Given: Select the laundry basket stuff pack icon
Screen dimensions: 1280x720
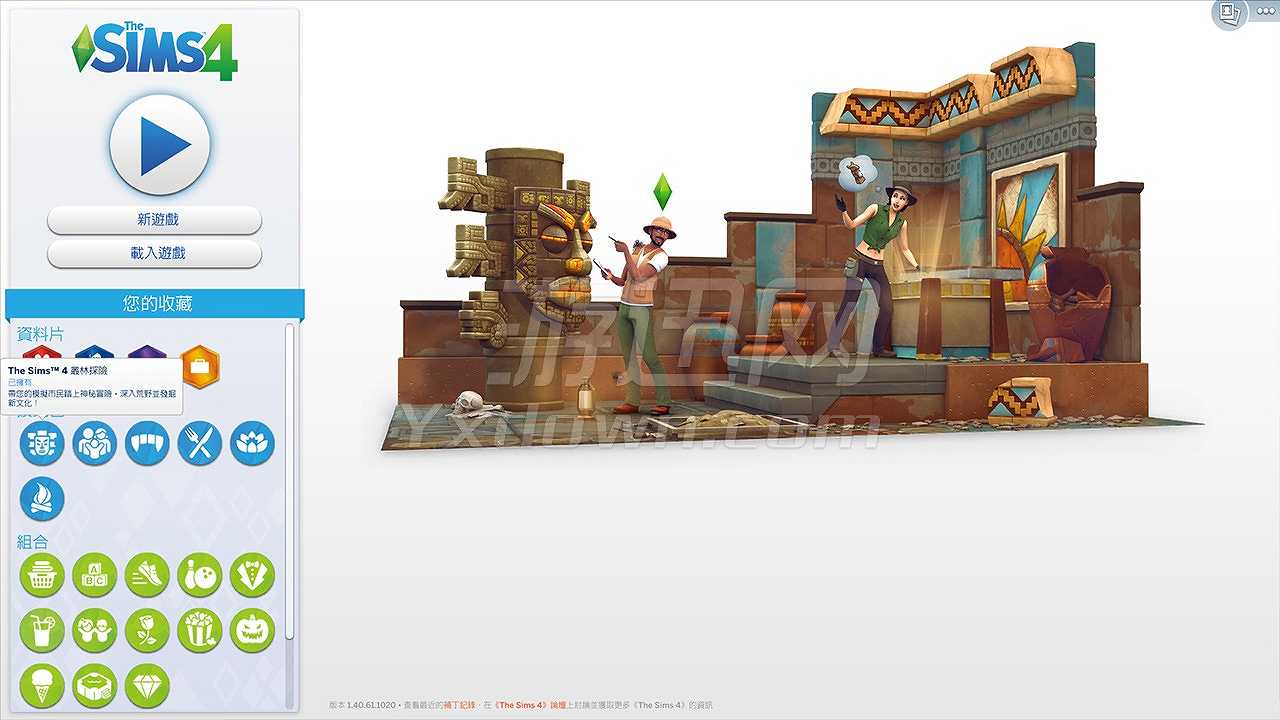Looking at the screenshot, I should pos(42,575).
